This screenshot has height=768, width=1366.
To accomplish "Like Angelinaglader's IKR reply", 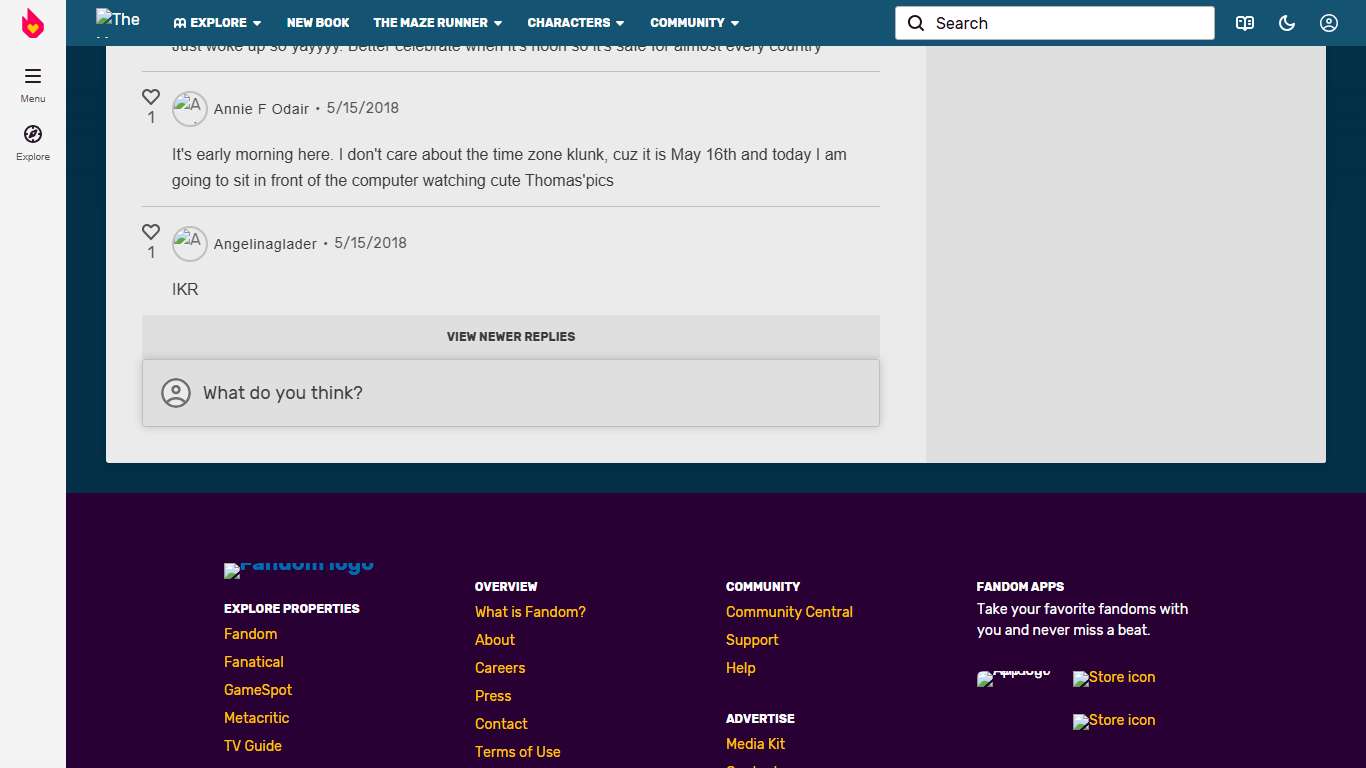I will point(151,232).
